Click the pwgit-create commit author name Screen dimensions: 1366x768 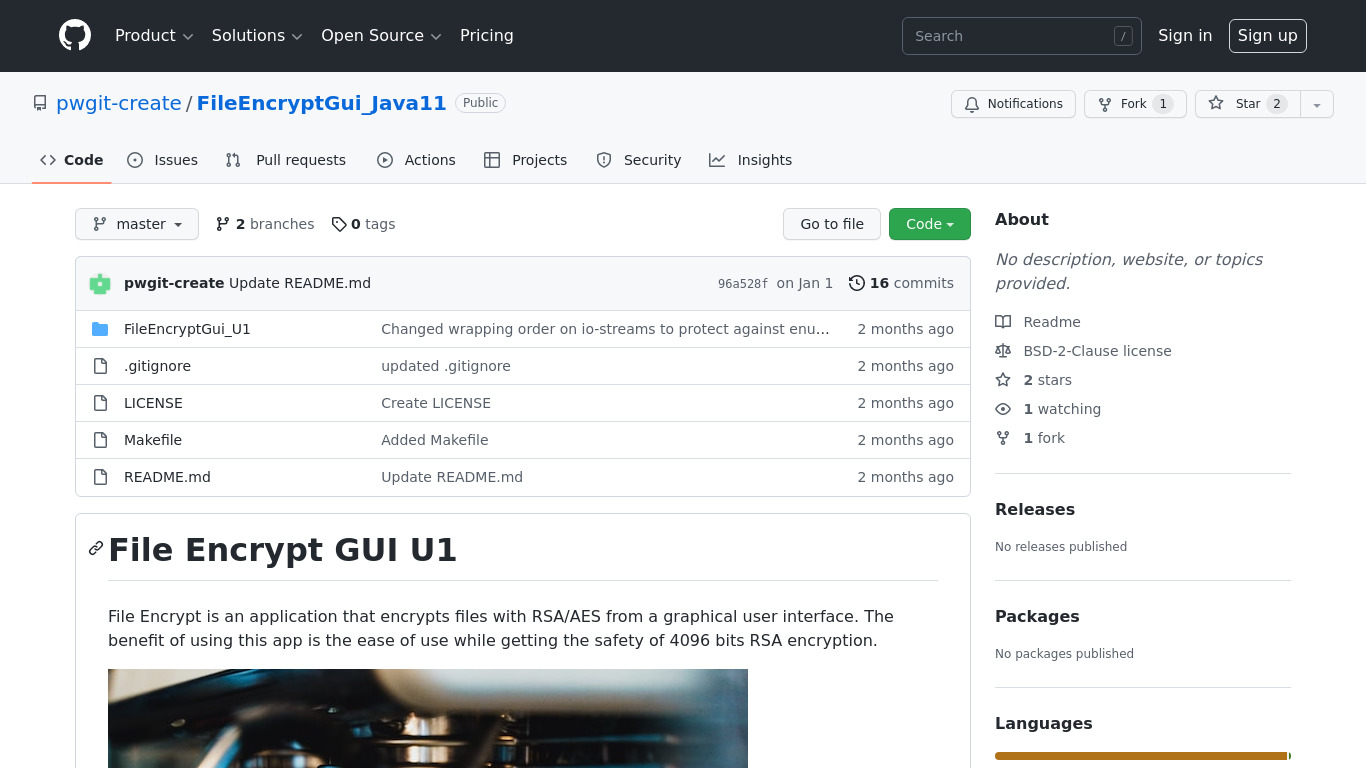click(174, 283)
